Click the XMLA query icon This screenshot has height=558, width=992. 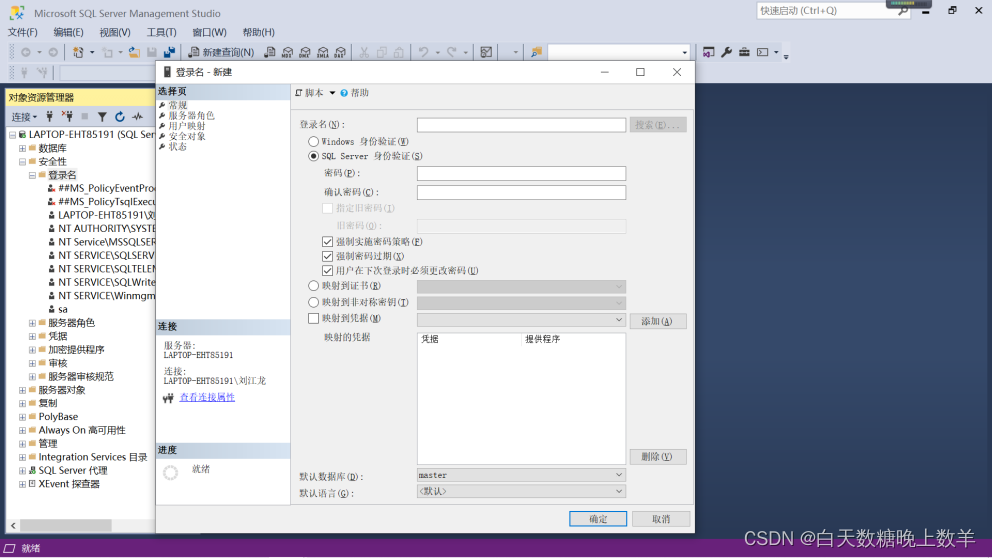click(x=323, y=53)
